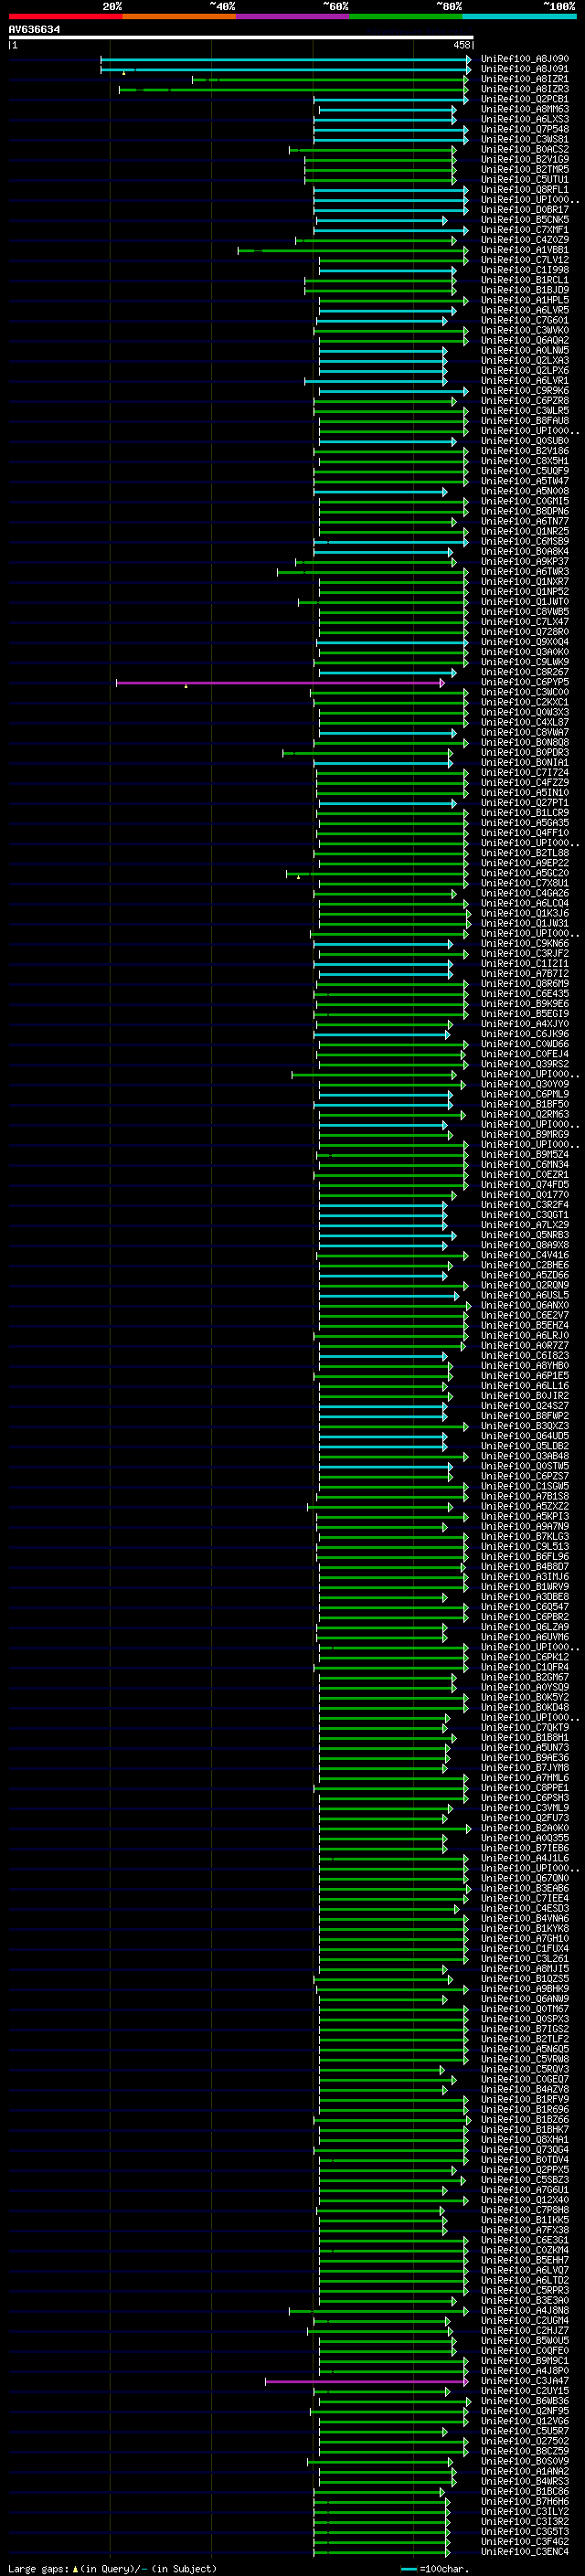
Task: Open hit UniRef100_B1RCL1
Action: (524, 280)
